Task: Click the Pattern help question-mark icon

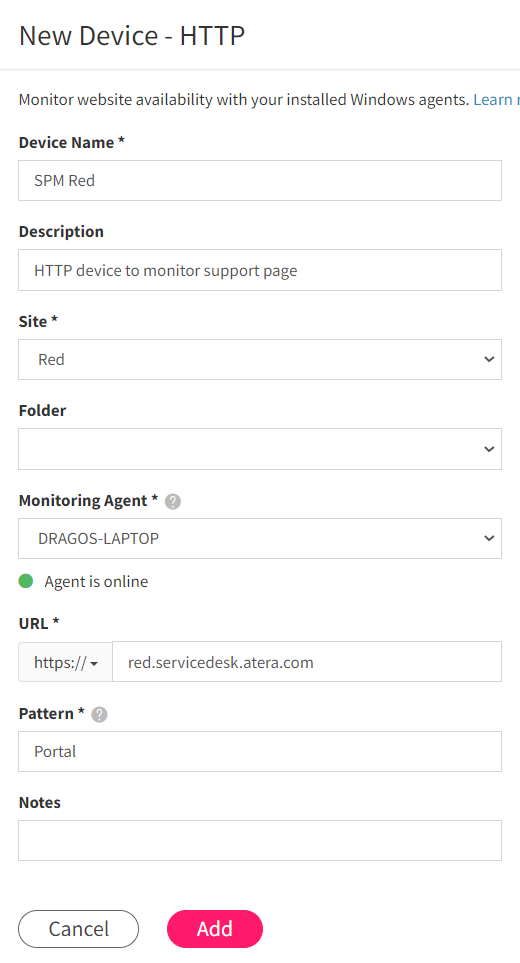Action: pos(99,714)
